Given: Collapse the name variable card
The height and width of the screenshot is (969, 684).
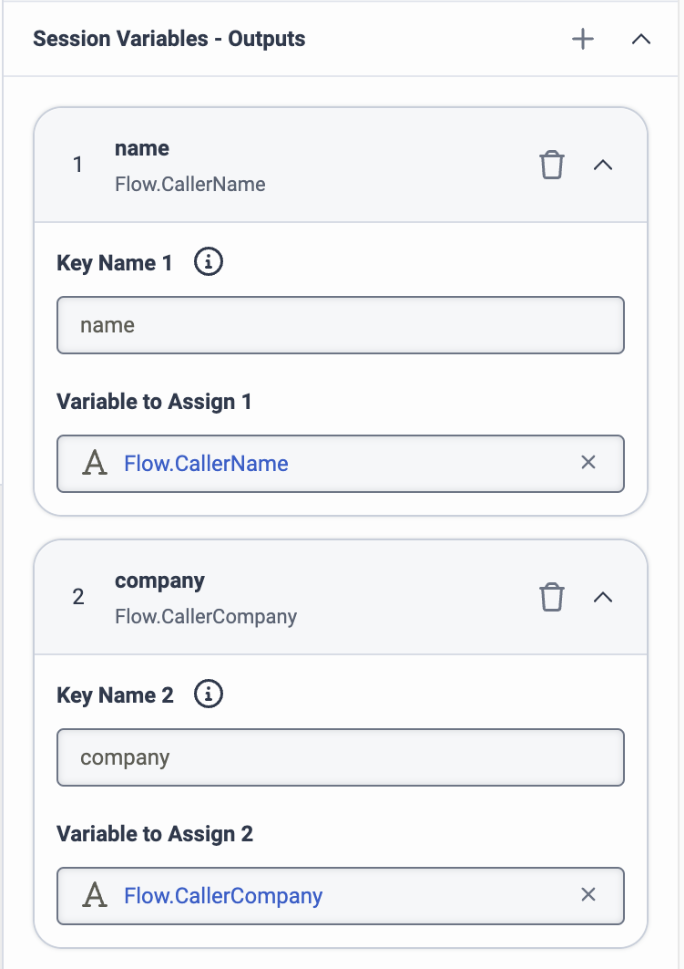Looking at the screenshot, I should [603, 165].
